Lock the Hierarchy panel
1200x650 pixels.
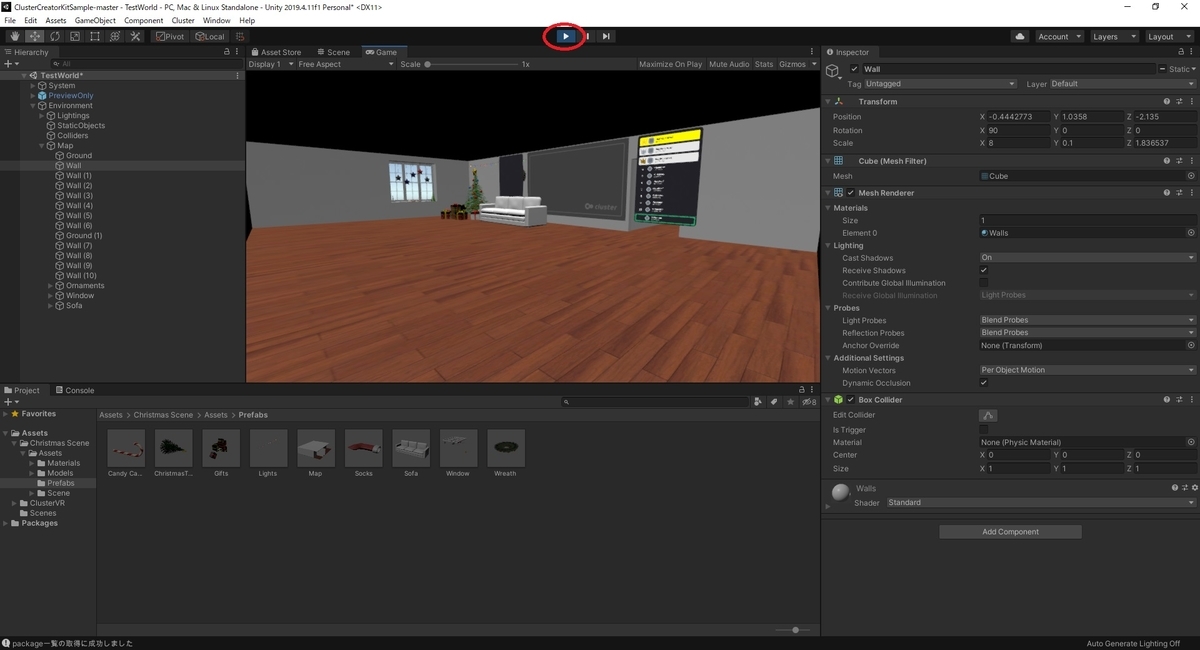click(226, 52)
